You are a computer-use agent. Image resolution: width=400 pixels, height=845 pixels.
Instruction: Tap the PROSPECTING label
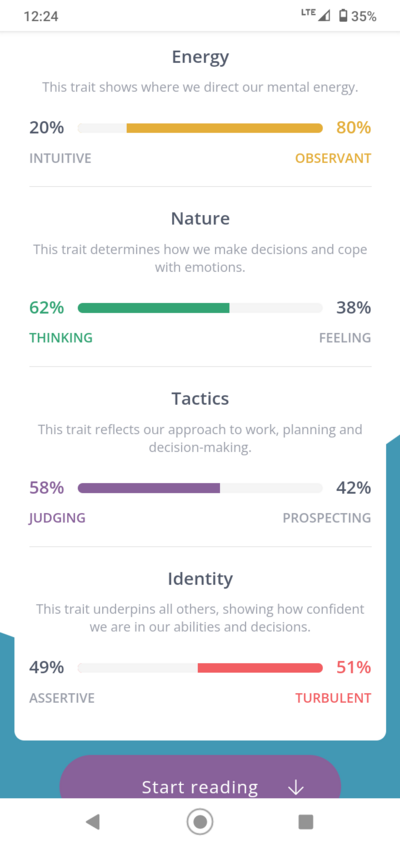pos(327,518)
